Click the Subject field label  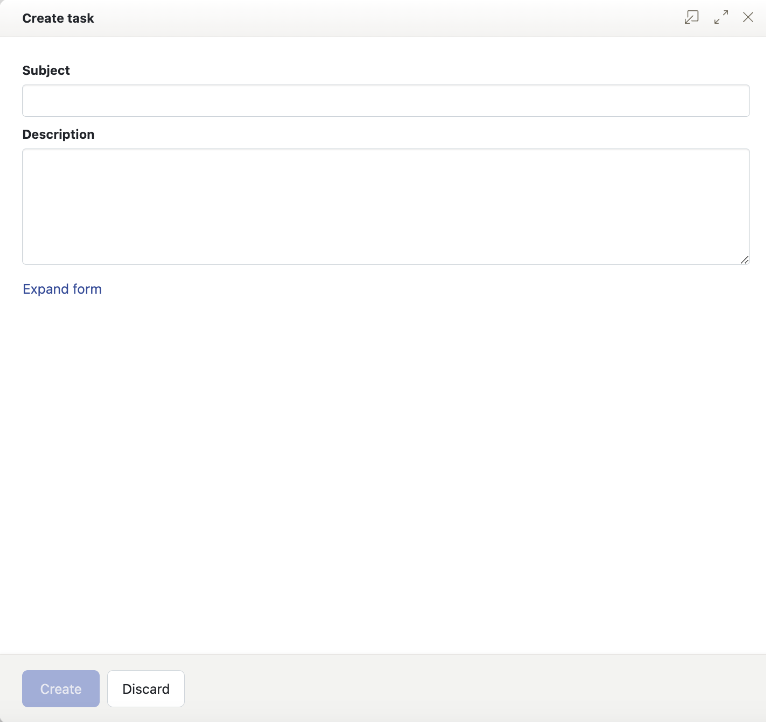[x=46, y=71]
